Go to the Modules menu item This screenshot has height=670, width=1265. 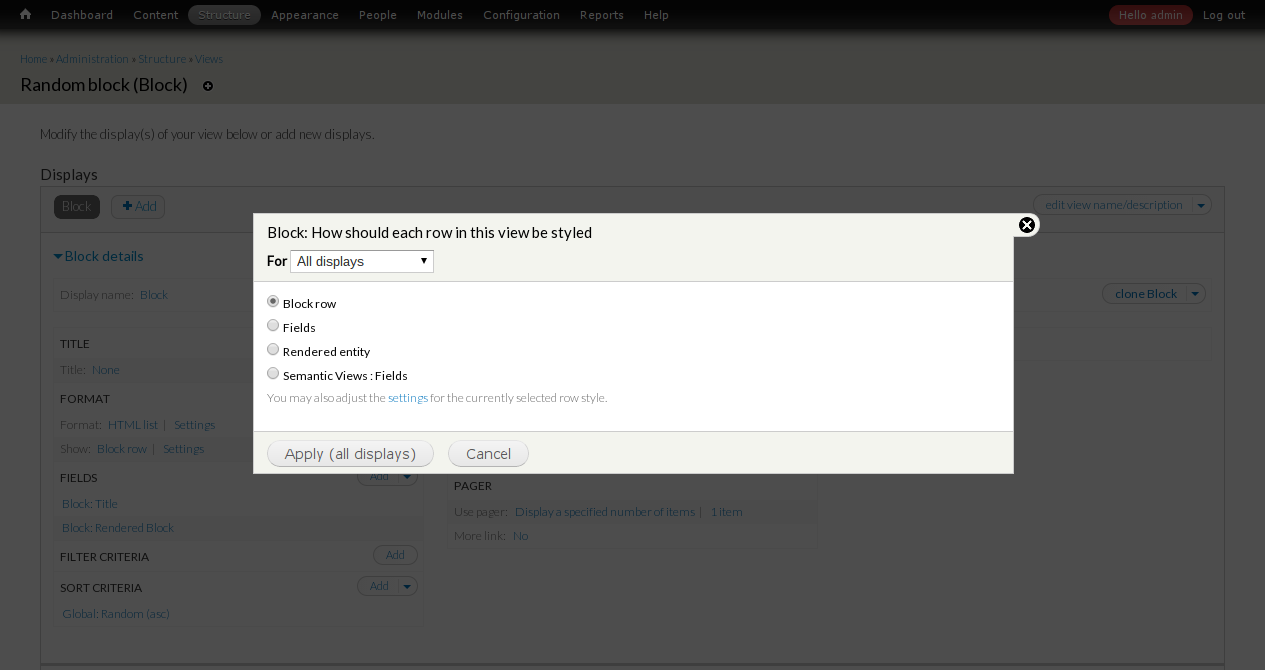click(439, 15)
